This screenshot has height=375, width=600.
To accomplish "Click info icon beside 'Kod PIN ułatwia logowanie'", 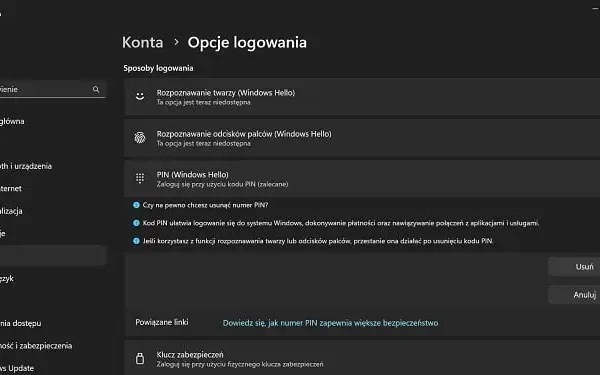I will click(x=136, y=223).
